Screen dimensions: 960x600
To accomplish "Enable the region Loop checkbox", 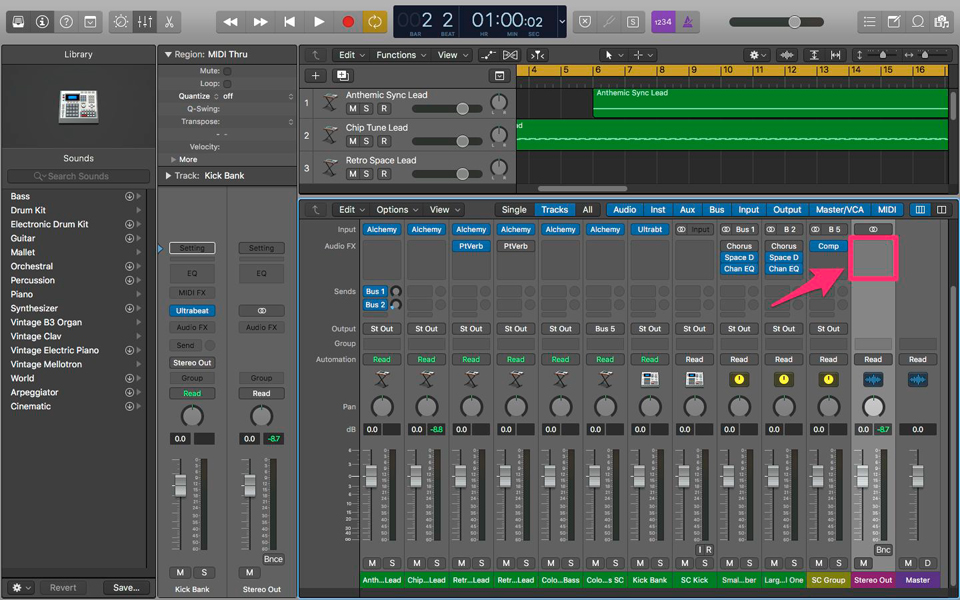I will coord(227,84).
